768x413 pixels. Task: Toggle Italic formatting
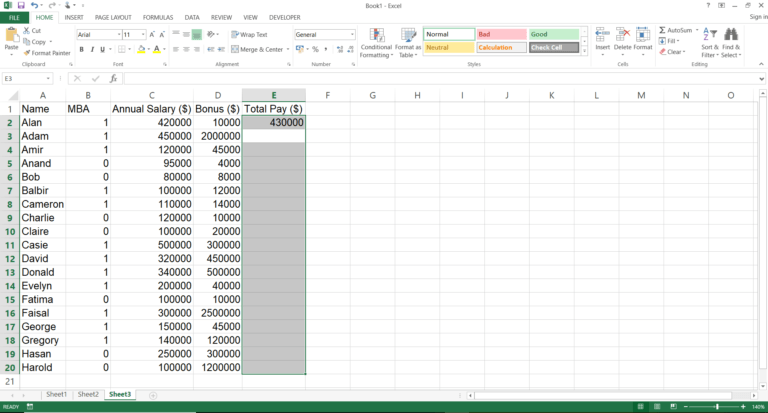coord(92,49)
